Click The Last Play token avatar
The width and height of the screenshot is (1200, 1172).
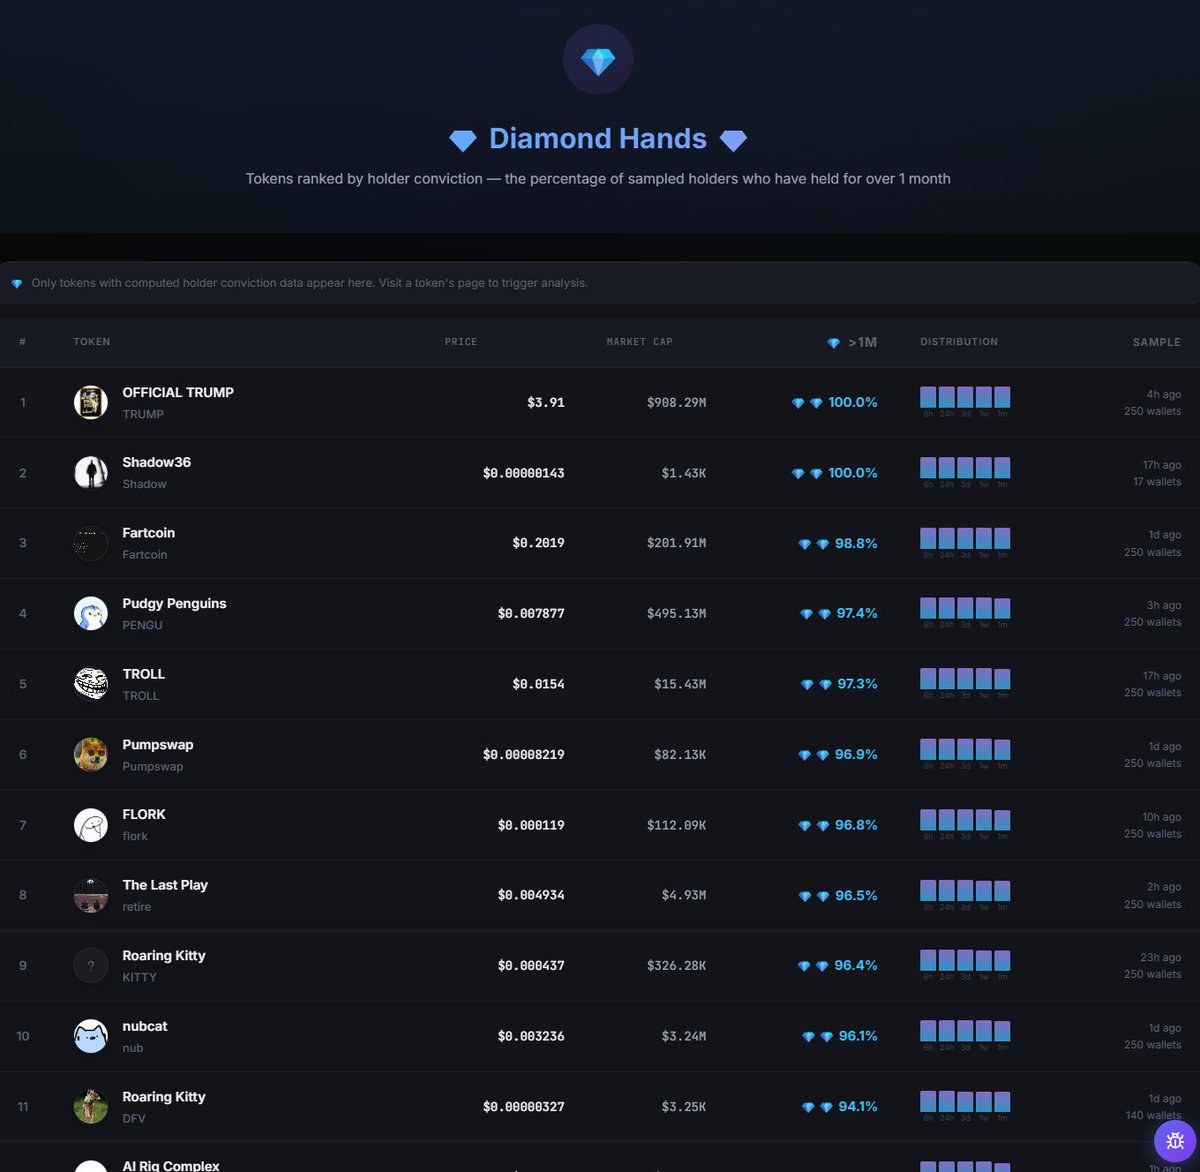(x=91, y=895)
